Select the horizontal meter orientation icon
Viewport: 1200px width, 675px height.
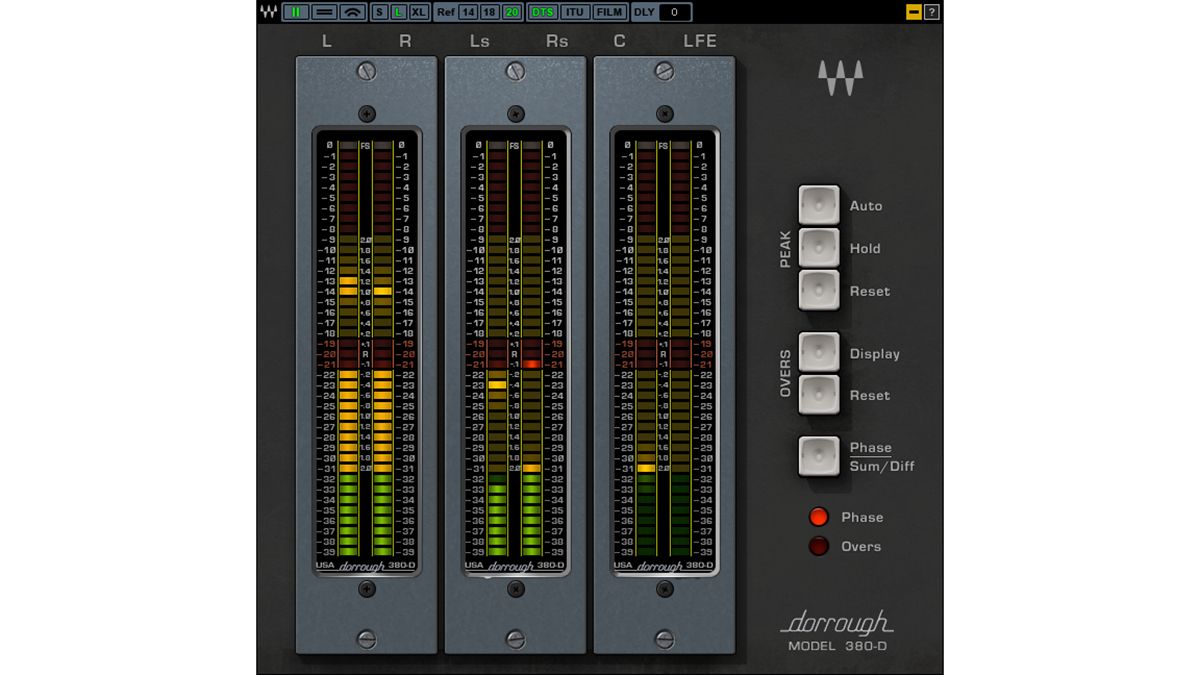click(324, 12)
